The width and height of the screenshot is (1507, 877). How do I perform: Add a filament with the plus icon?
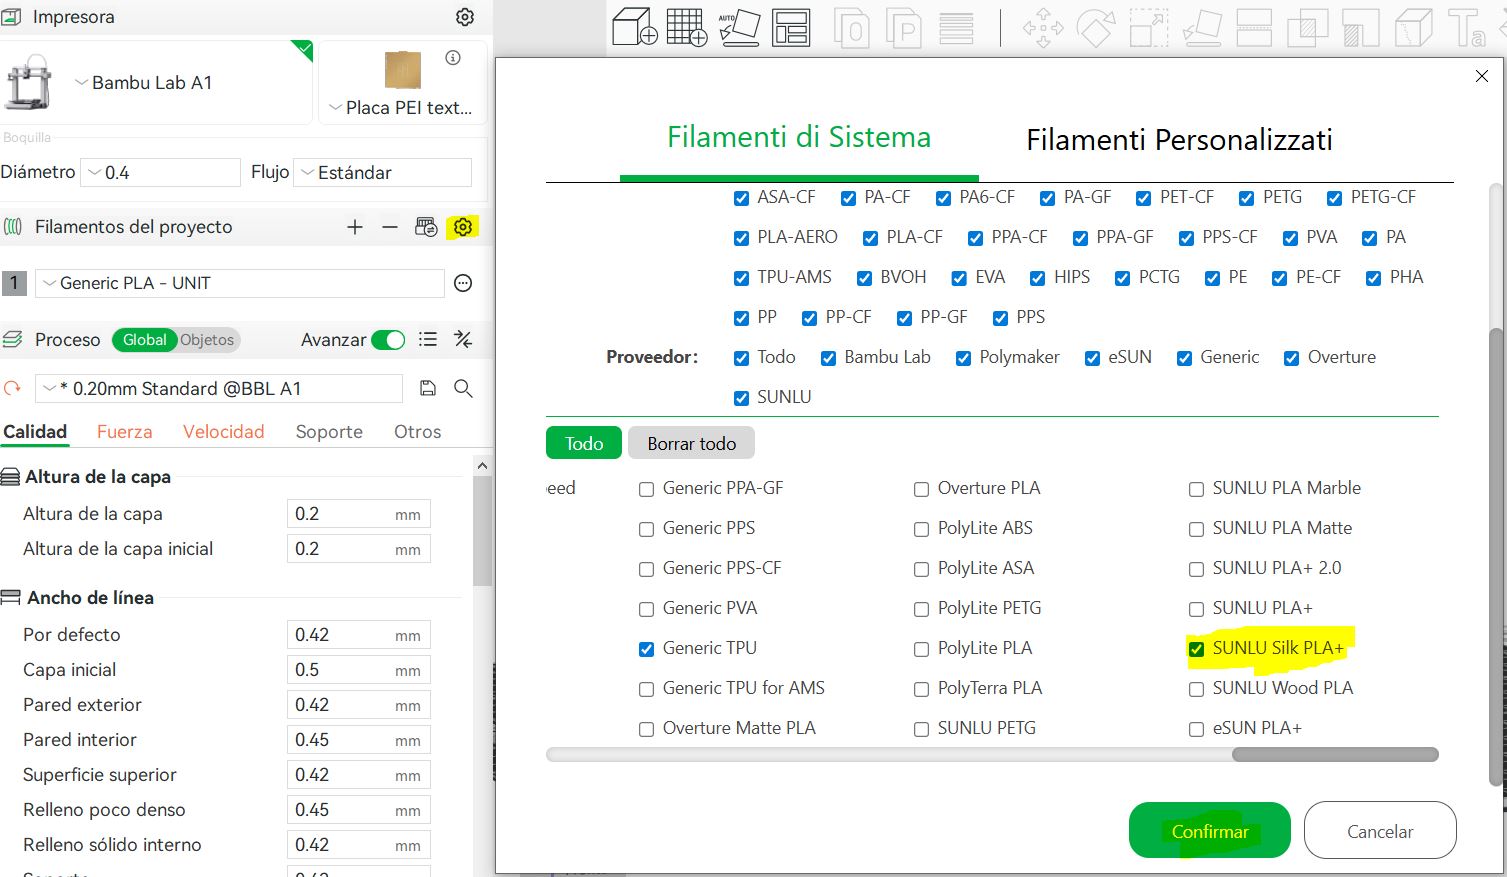pyautogui.click(x=354, y=227)
